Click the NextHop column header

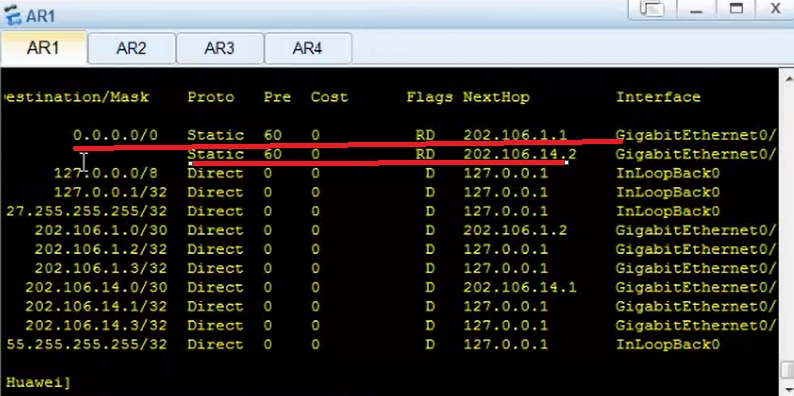tap(496, 97)
